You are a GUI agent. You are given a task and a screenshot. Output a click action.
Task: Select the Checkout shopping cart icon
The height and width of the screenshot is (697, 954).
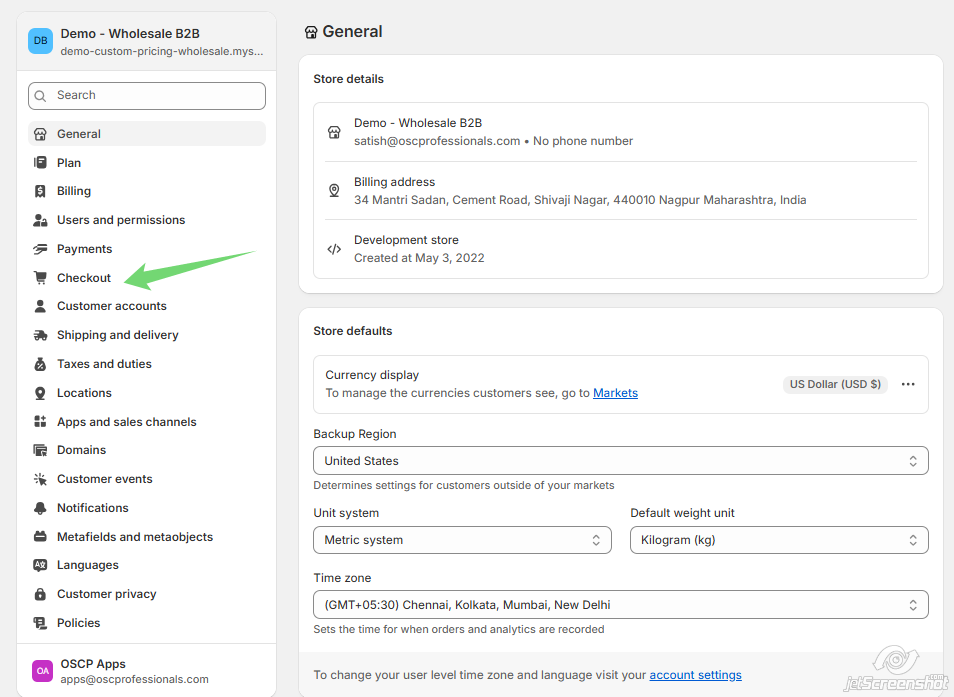point(39,277)
